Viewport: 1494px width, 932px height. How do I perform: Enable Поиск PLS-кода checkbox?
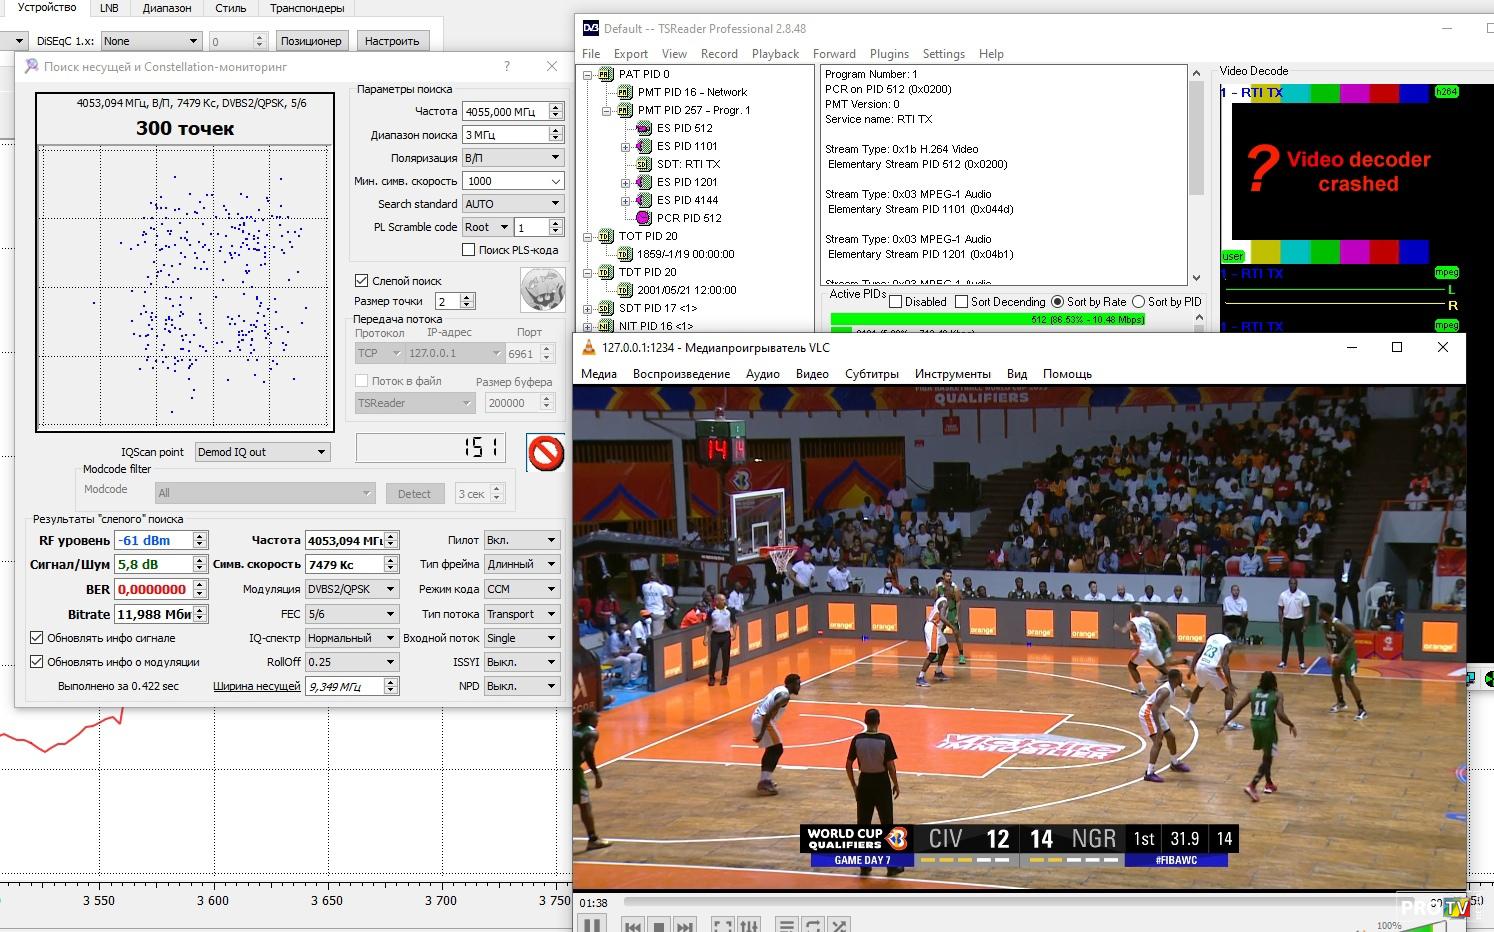(468, 250)
